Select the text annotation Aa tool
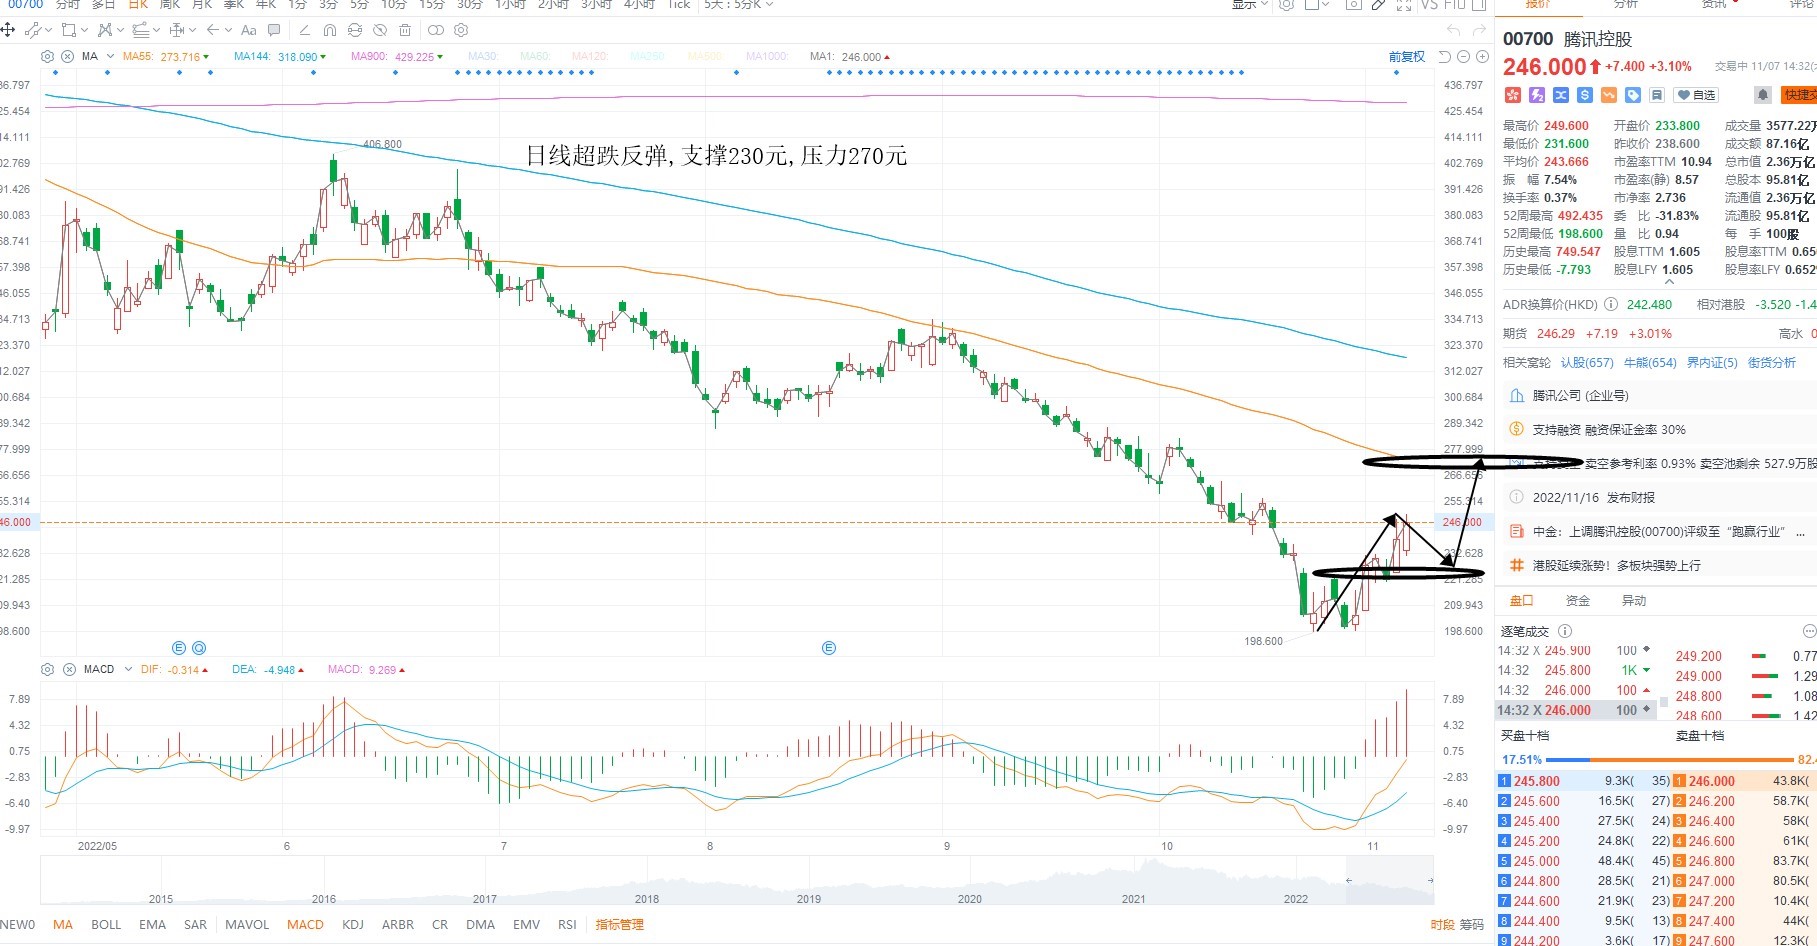Viewport: 1817px width, 946px height. coord(249,30)
